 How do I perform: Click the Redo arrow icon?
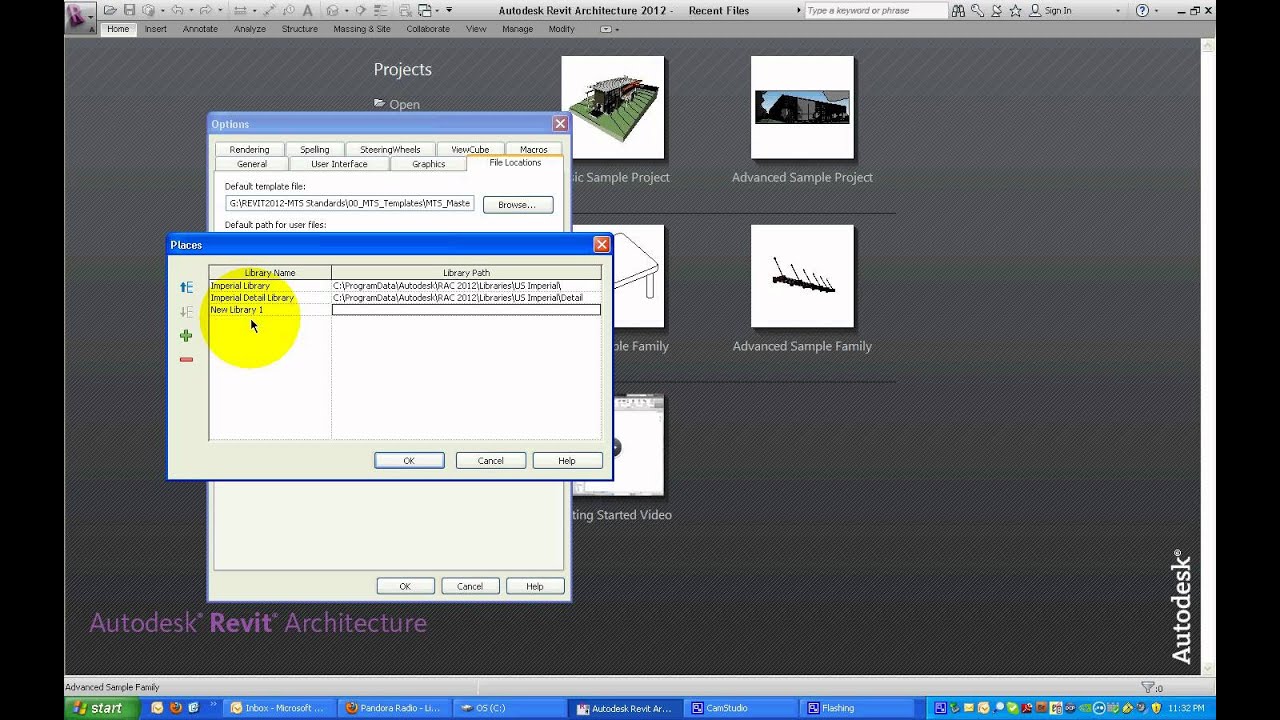tap(205, 10)
